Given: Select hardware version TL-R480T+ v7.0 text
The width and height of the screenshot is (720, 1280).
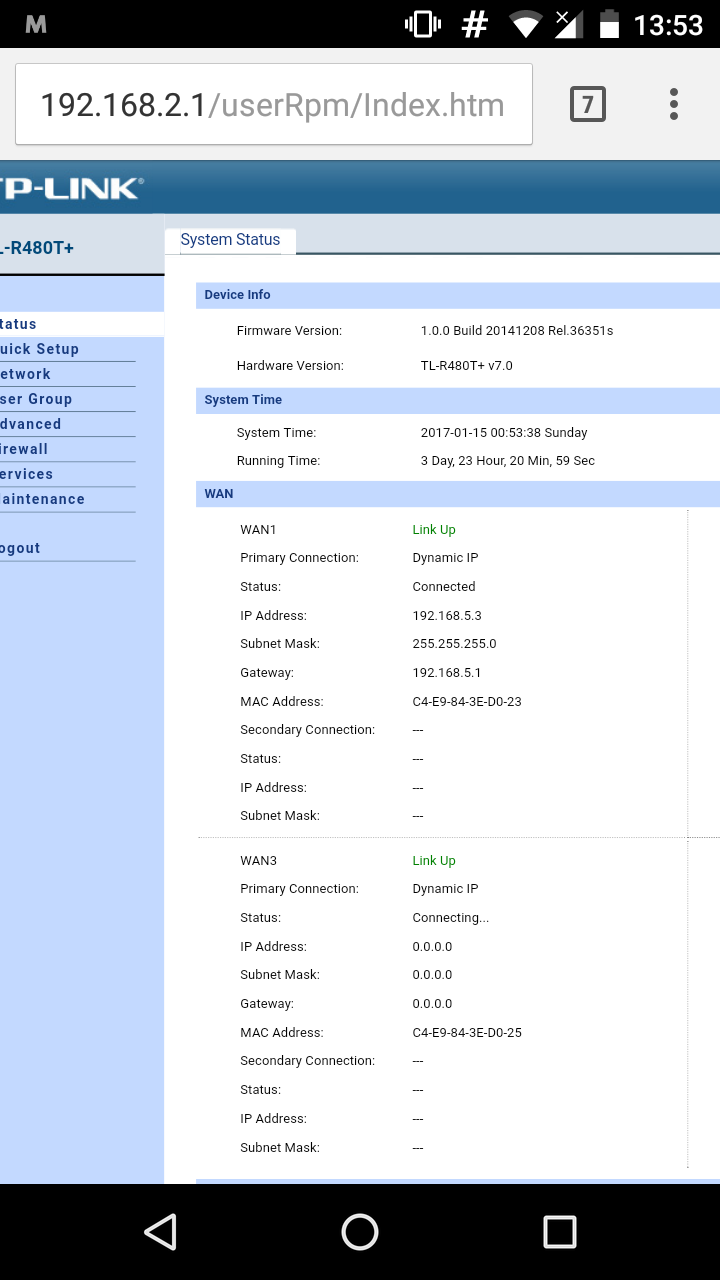Looking at the screenshot, I should pyautogui.click(x=467, y=366).
